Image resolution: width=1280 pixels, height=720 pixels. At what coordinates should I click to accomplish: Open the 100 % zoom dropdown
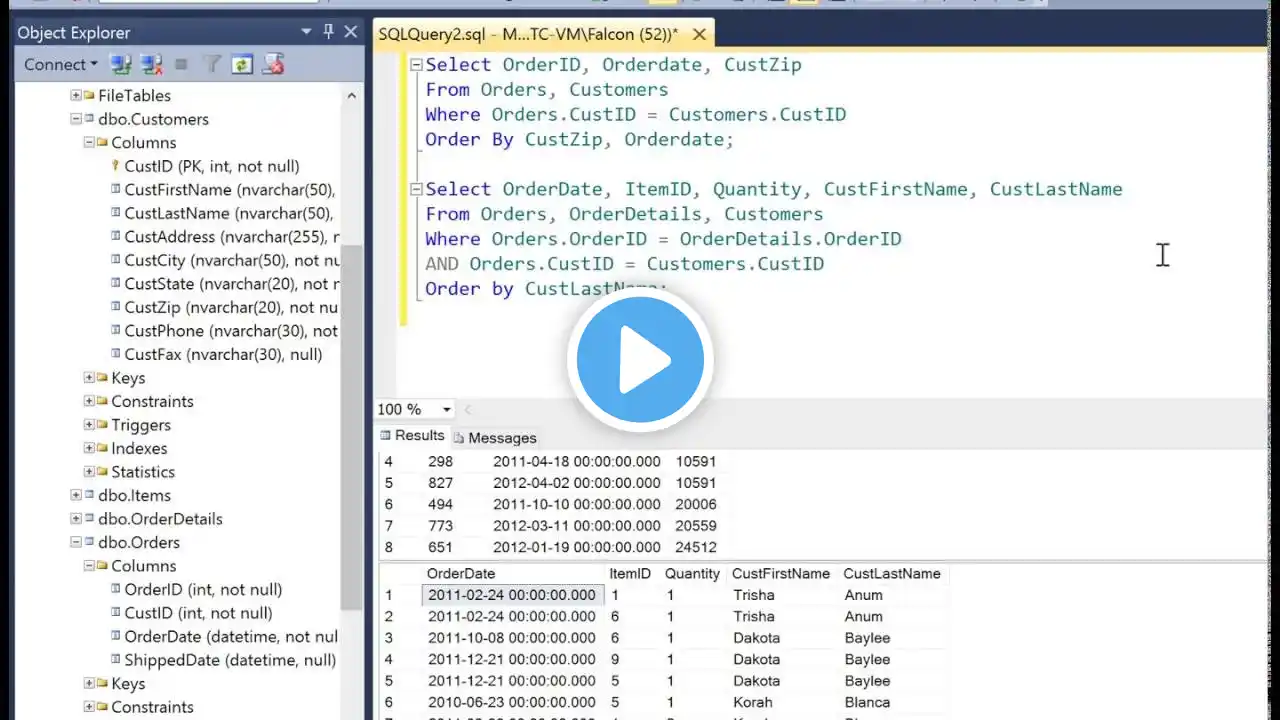click(446, 409)
